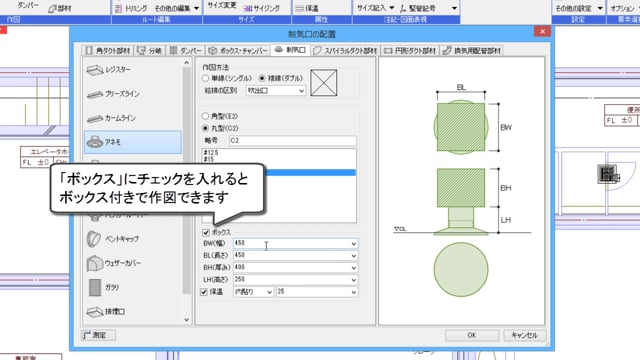The height and width of the screenshot is (360, 640).
Task: Select the #12.5 size list entry
Action: coord(279,153)
